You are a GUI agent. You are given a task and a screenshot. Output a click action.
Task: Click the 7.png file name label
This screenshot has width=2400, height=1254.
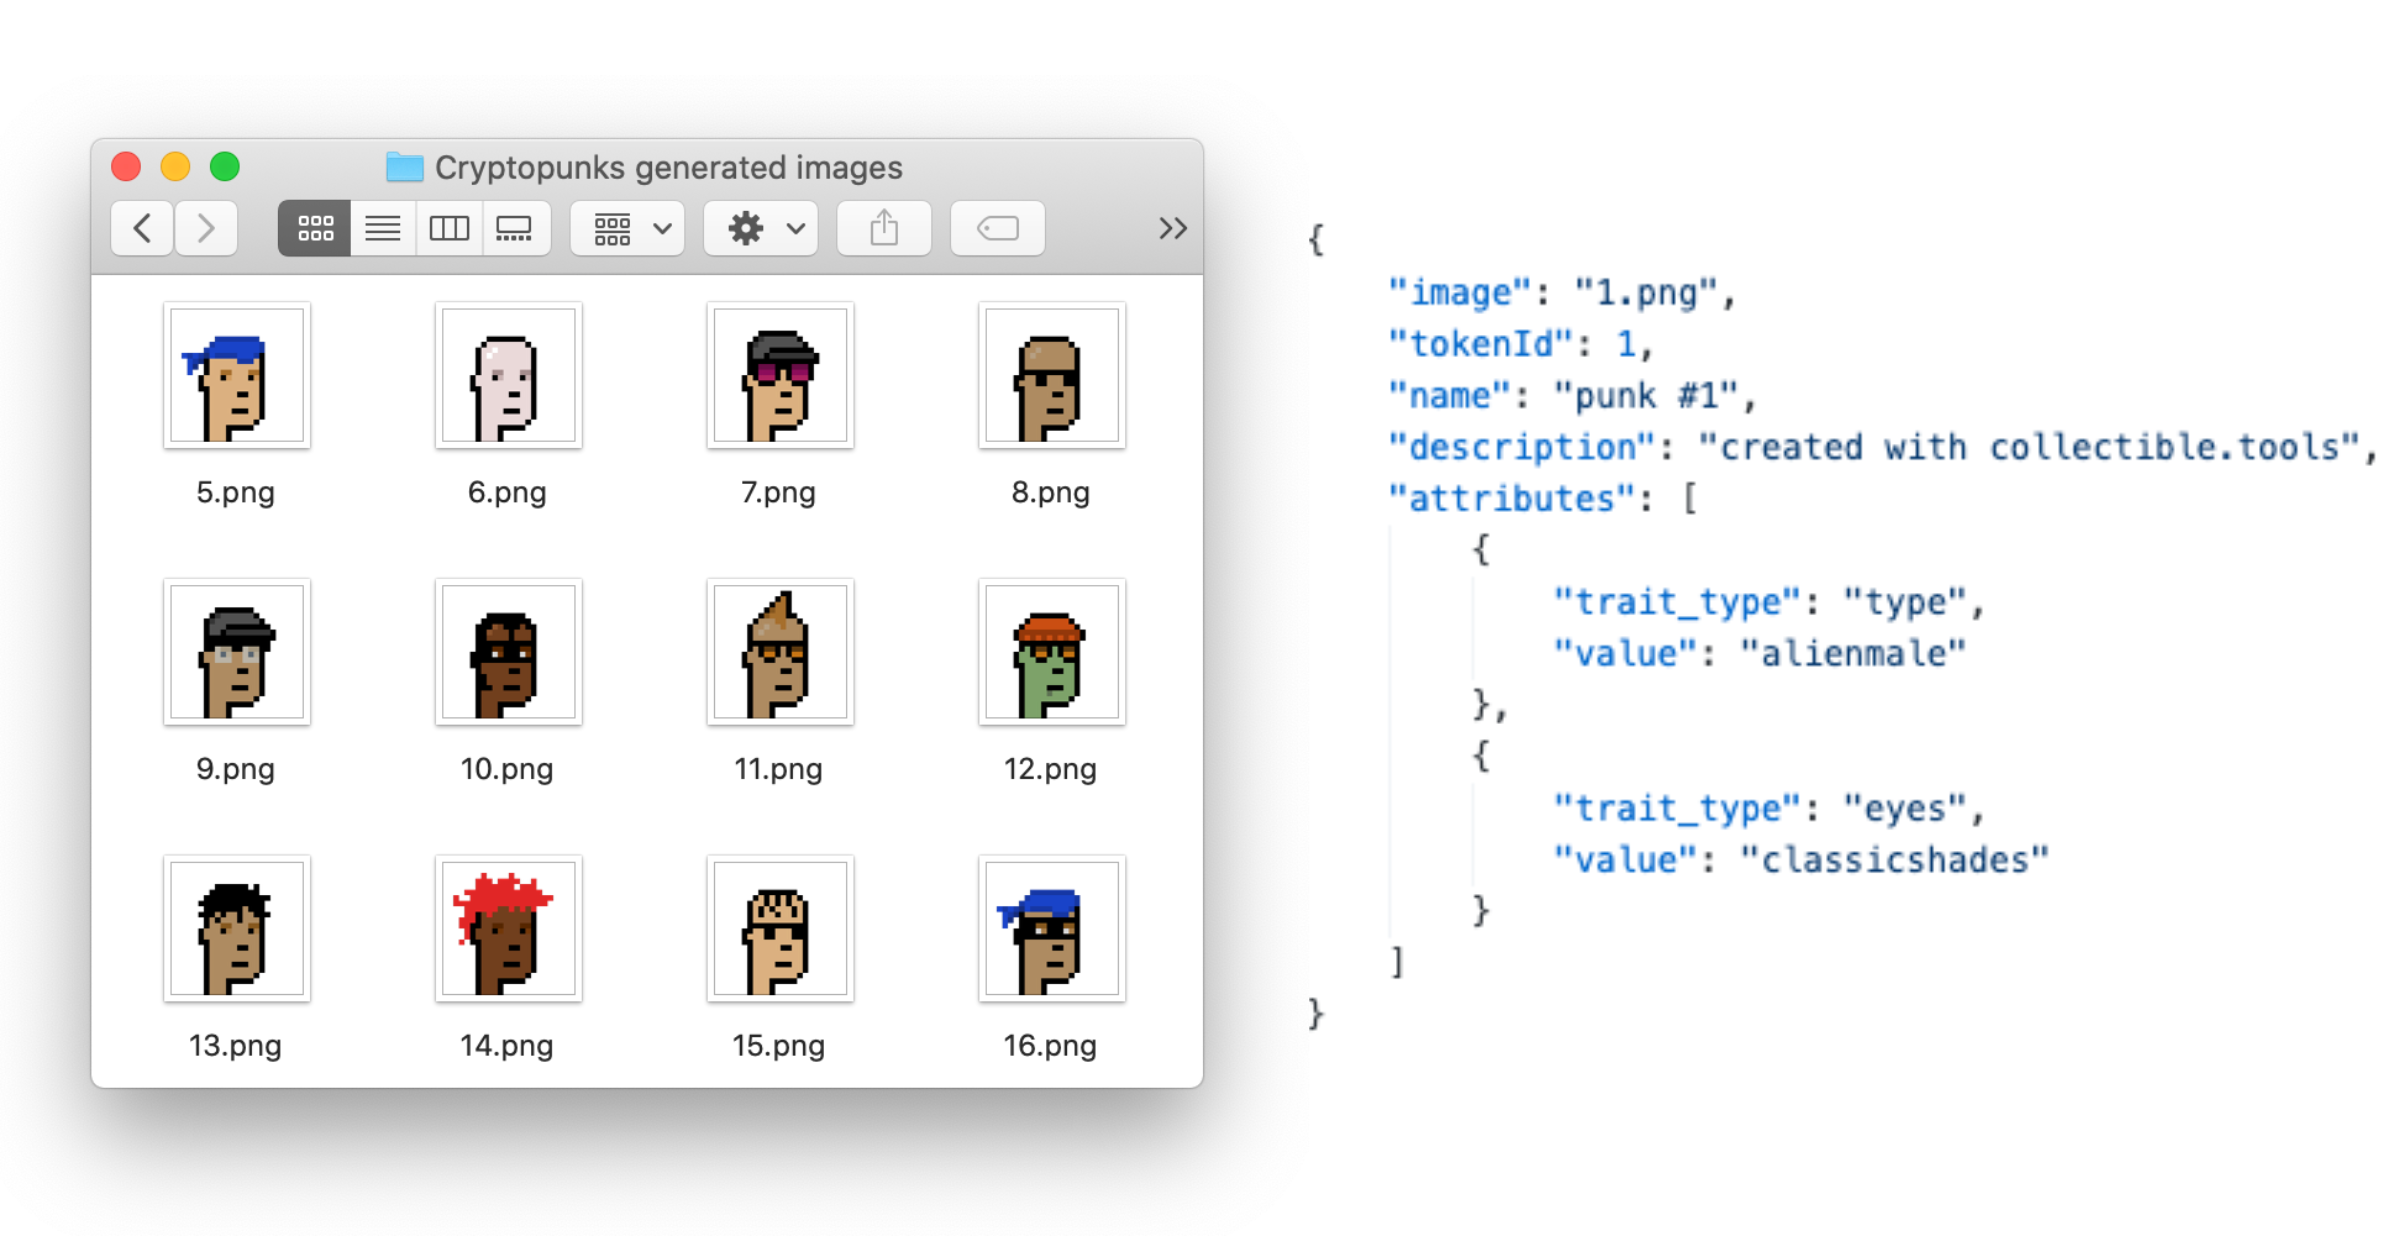point(778,493)
